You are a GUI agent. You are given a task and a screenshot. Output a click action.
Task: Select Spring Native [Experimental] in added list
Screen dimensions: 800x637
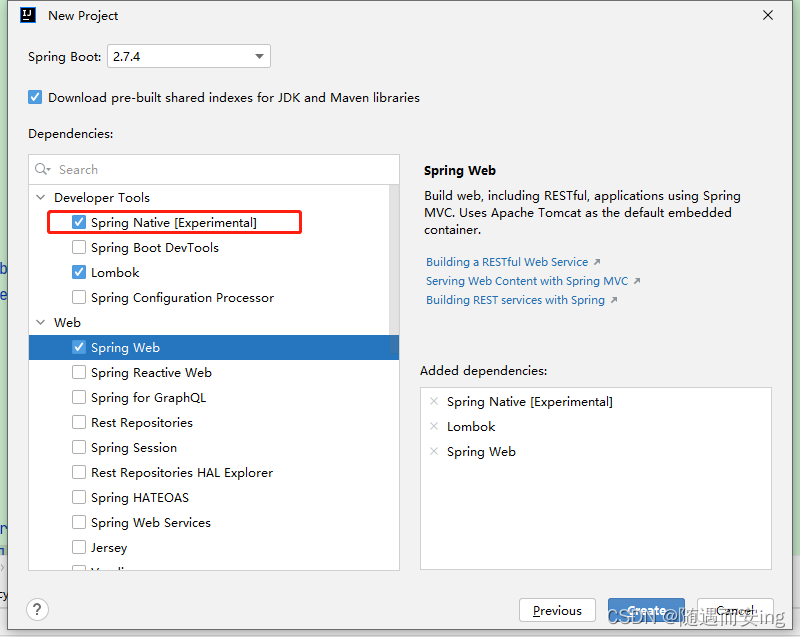coord(530,401)
